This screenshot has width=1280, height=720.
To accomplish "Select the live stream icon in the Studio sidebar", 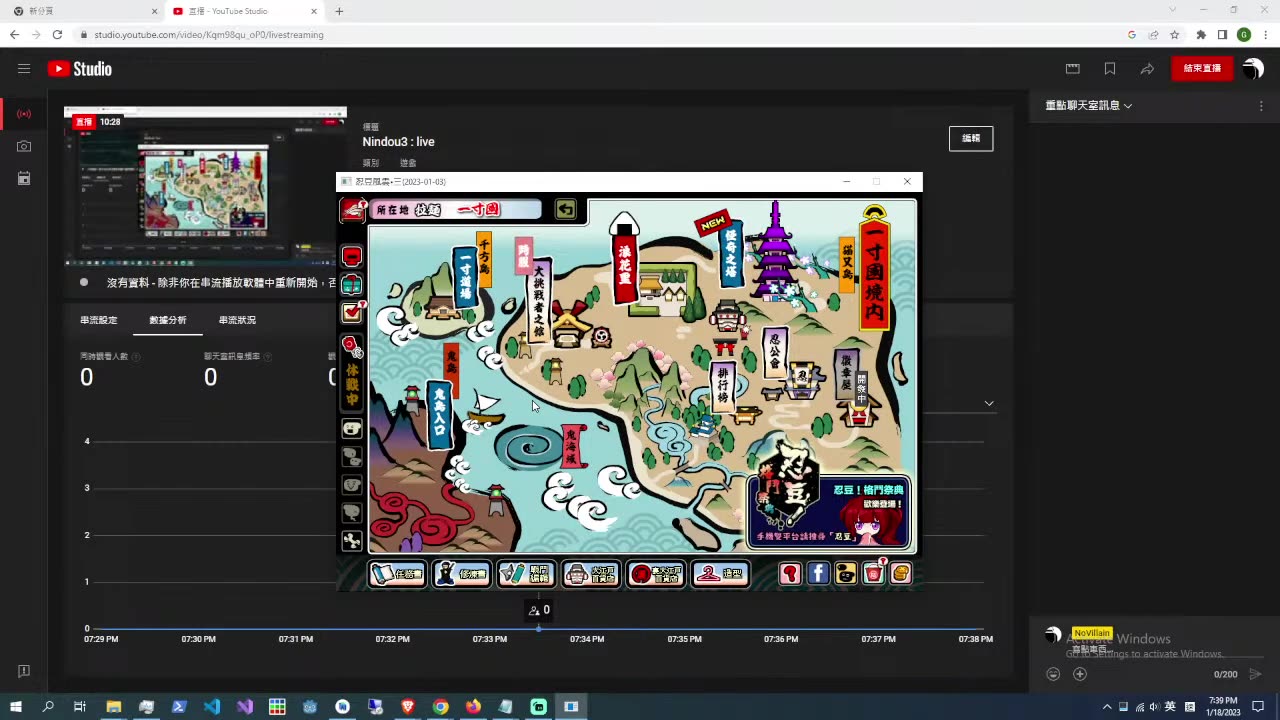I will (x=24, y=114).
